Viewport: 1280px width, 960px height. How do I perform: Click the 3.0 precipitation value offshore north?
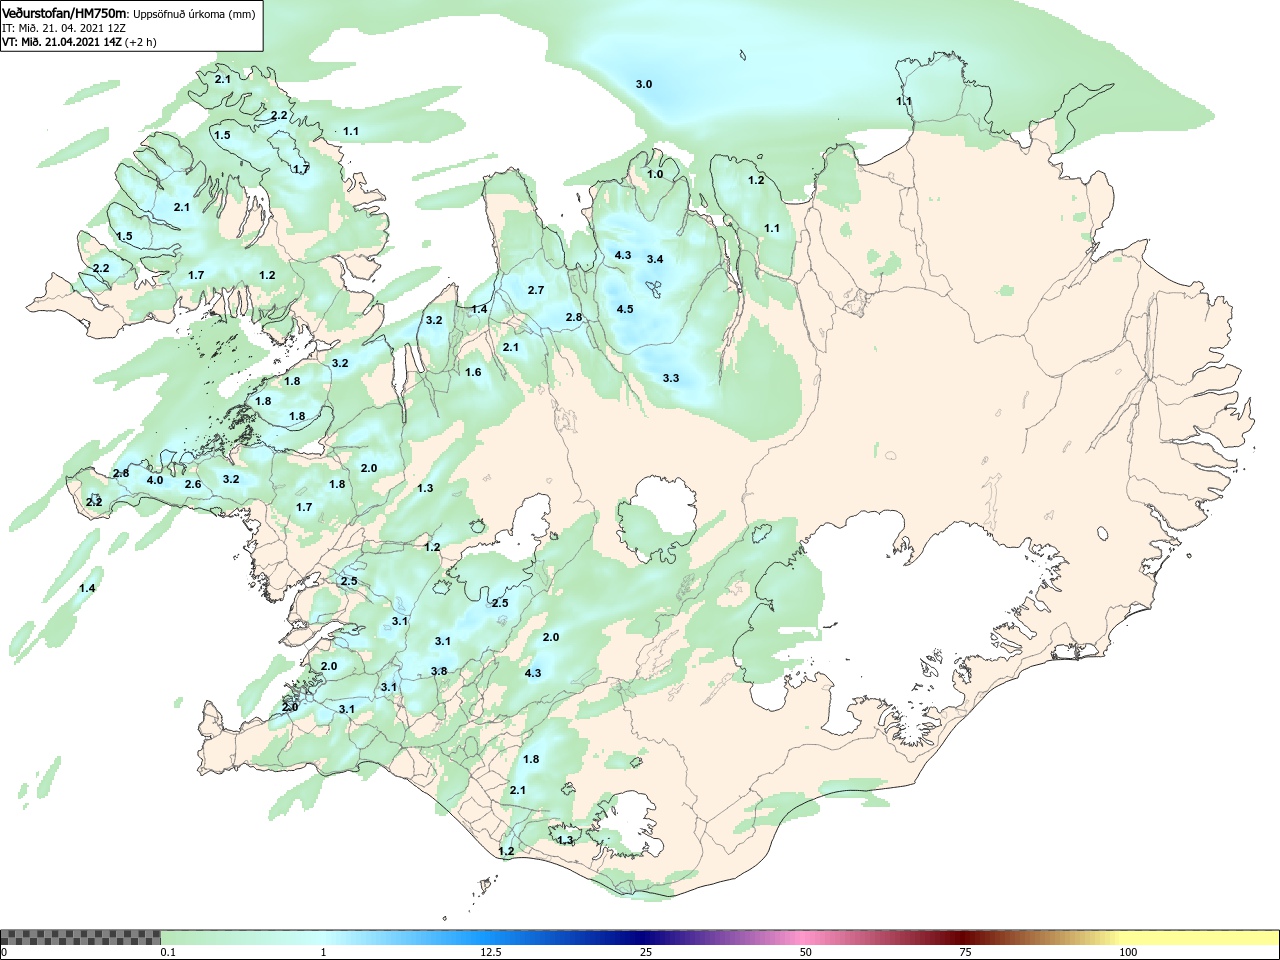[x=644, y=84]
